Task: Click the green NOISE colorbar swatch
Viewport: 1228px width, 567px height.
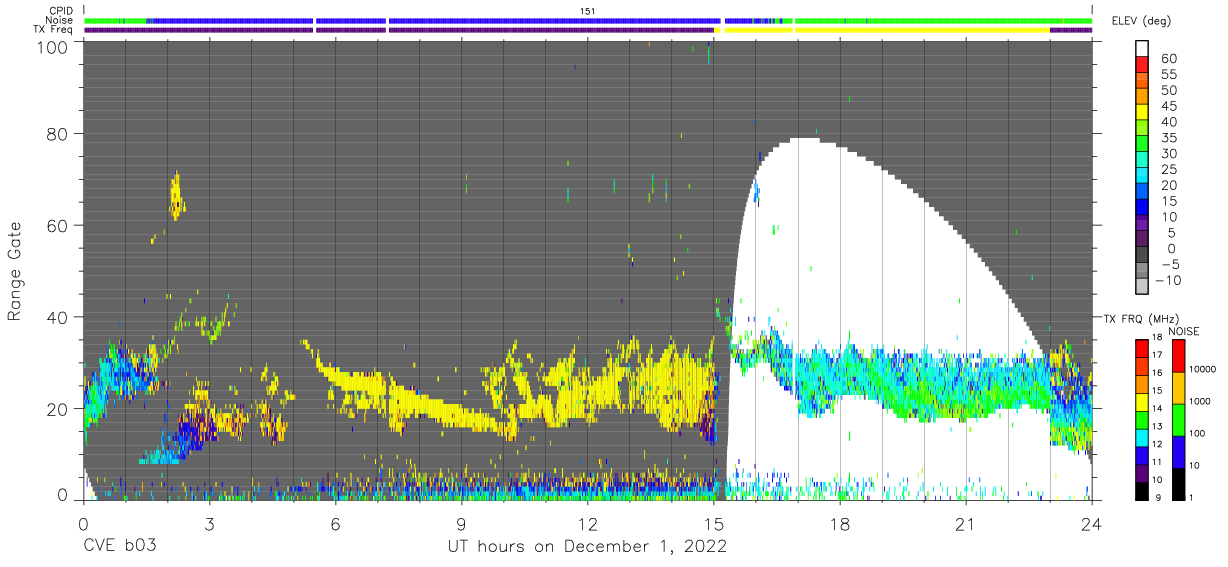Action: (1179, 419)
